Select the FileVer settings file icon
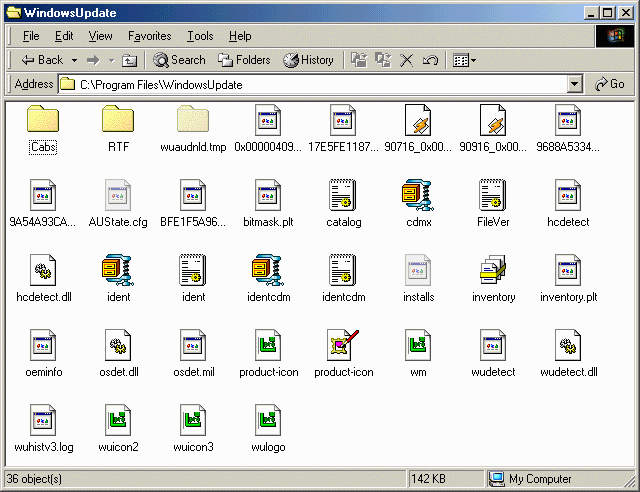640x492 pixels. coord(493,195)
